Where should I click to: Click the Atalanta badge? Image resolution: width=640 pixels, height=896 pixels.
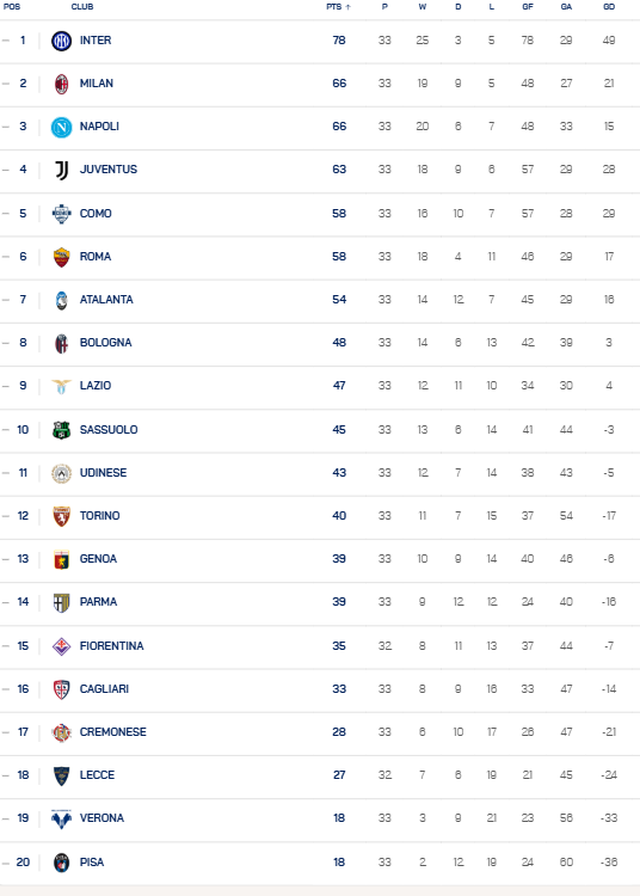[x=62, y=299]
